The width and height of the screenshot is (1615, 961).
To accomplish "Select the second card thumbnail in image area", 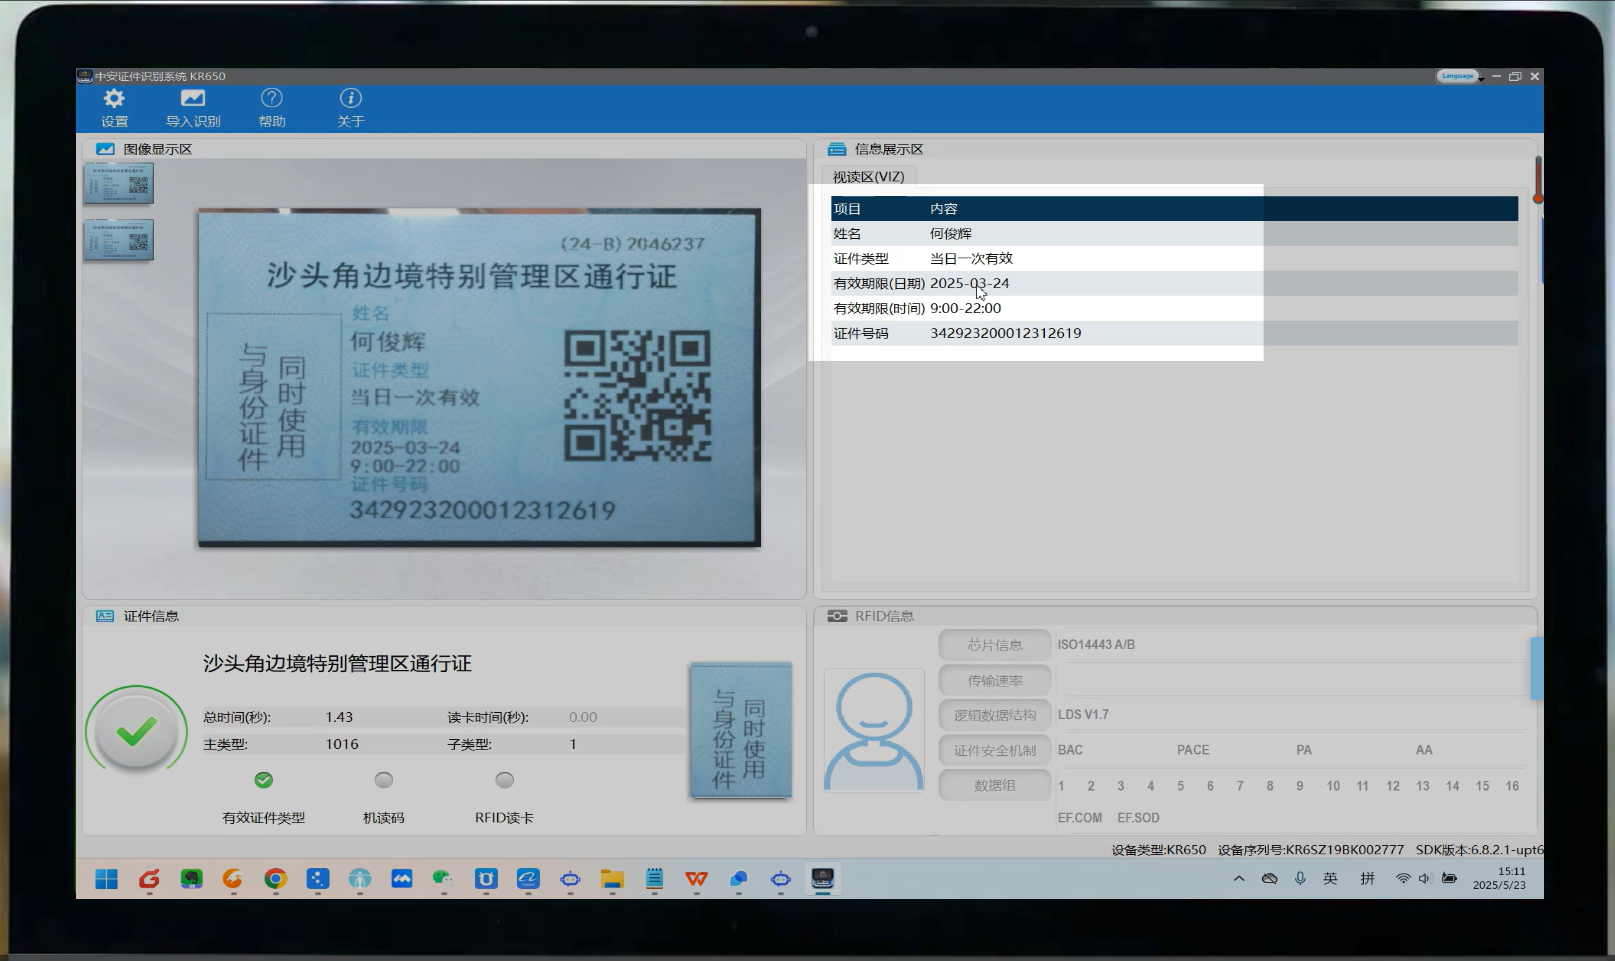I will click(x=118, y=240).
